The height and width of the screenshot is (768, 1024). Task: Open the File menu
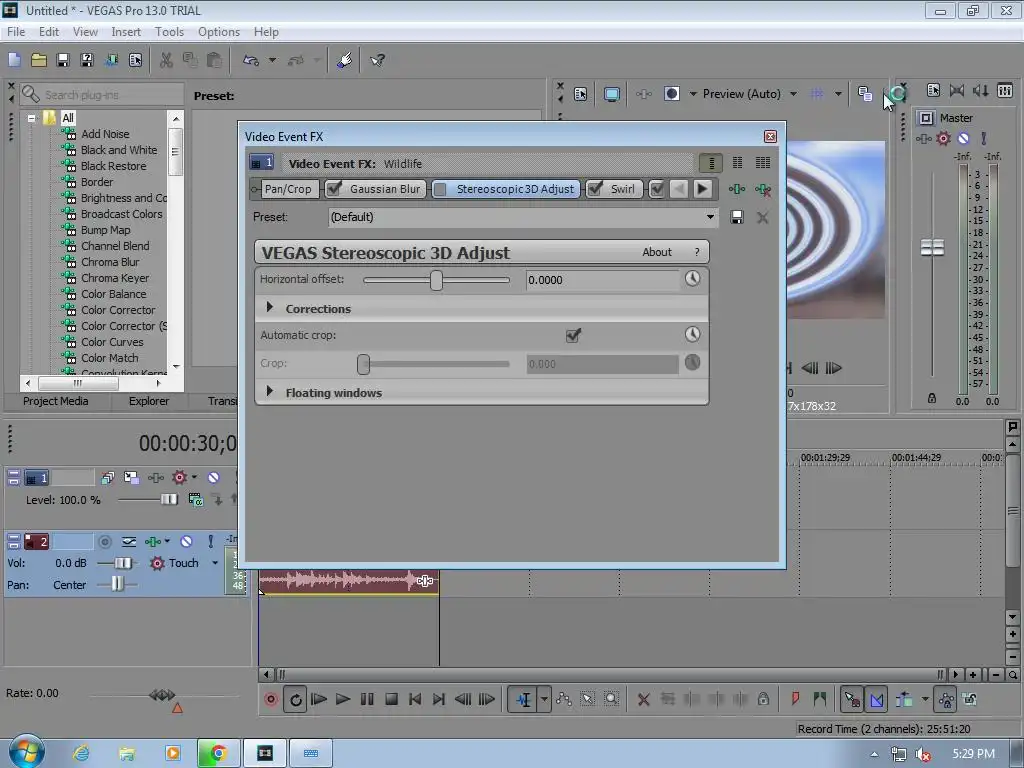coord(16,32)
